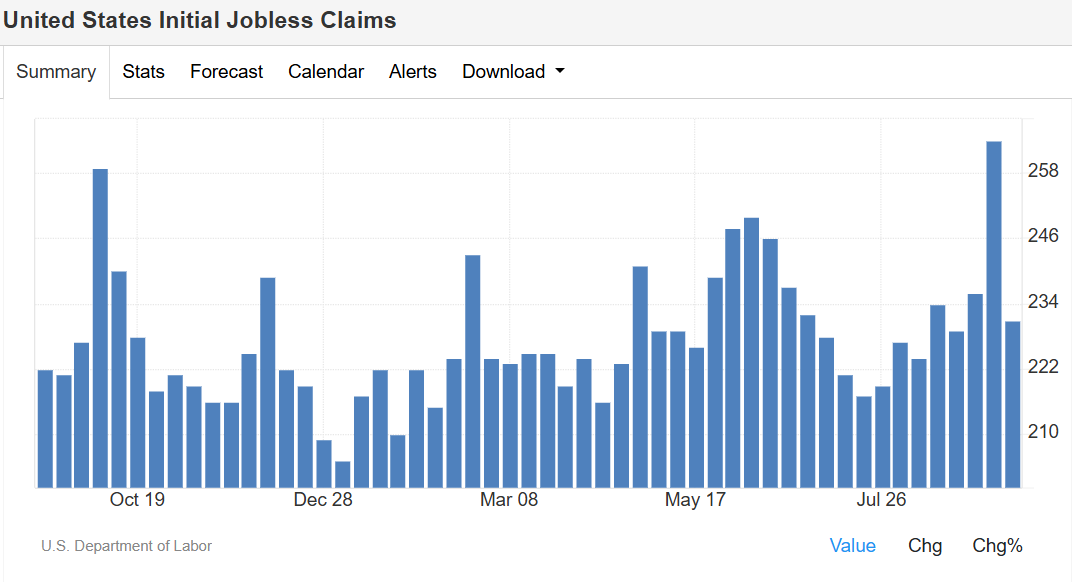Click the first bar on the chart

45,428
